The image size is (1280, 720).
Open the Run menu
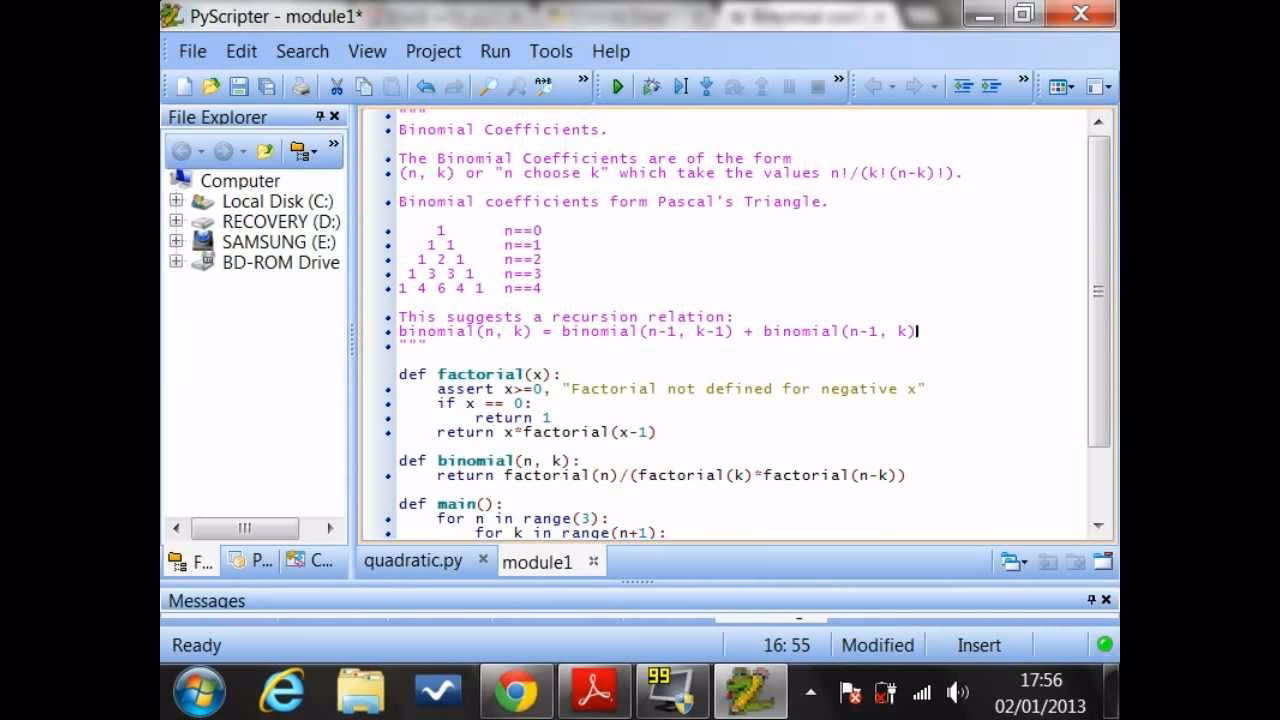coord(495,51)
